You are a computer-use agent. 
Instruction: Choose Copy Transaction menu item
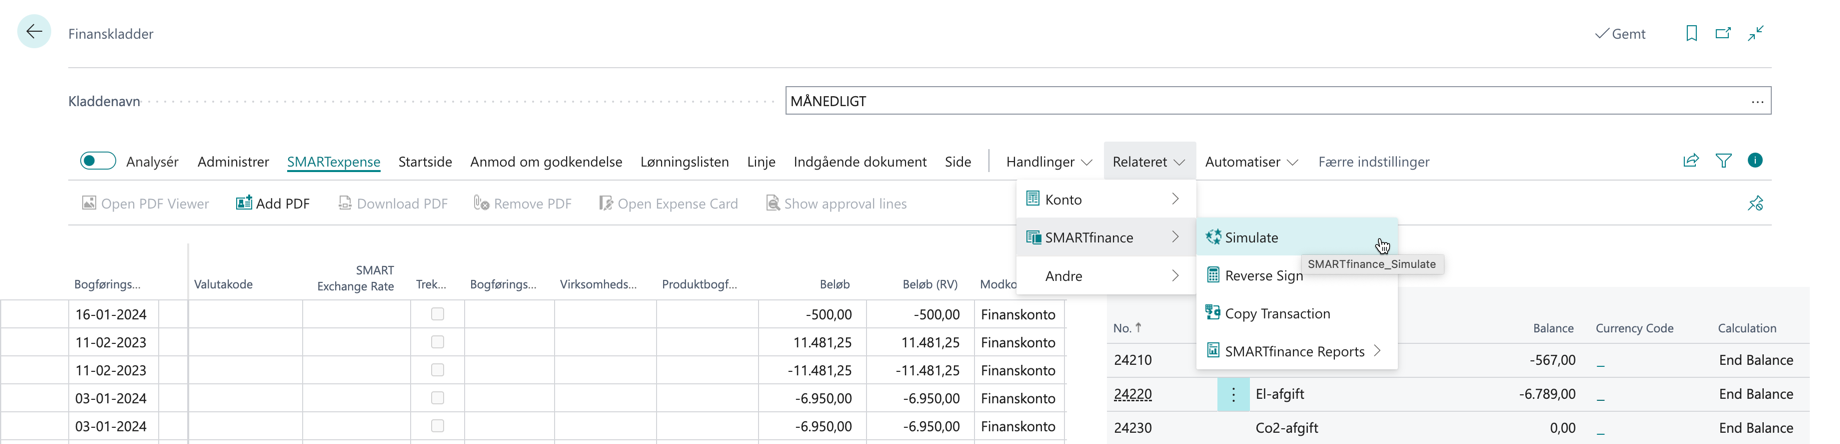pyautogui.click(x=1277, y=314)
